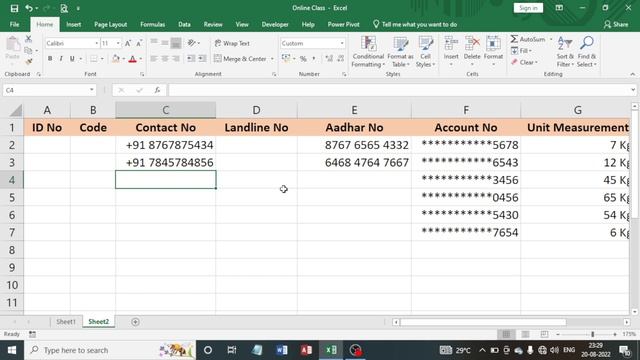The width and height of the screenshot is (640, 360).
Task: Open the Fill dropdown
Action: (521, 51)
